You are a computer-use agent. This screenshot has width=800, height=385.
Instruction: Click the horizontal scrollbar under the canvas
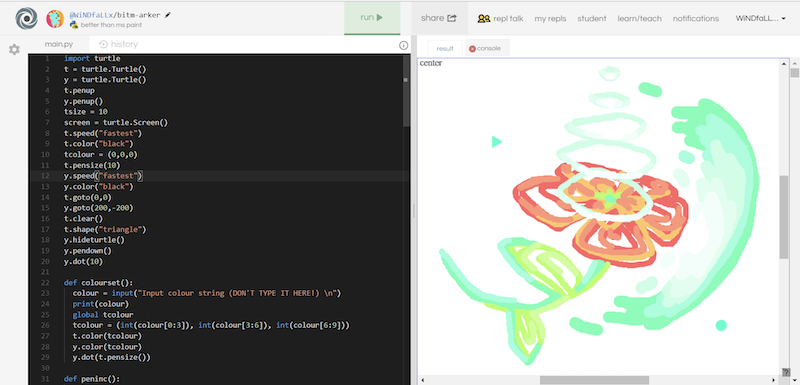[x=594, y=380]
